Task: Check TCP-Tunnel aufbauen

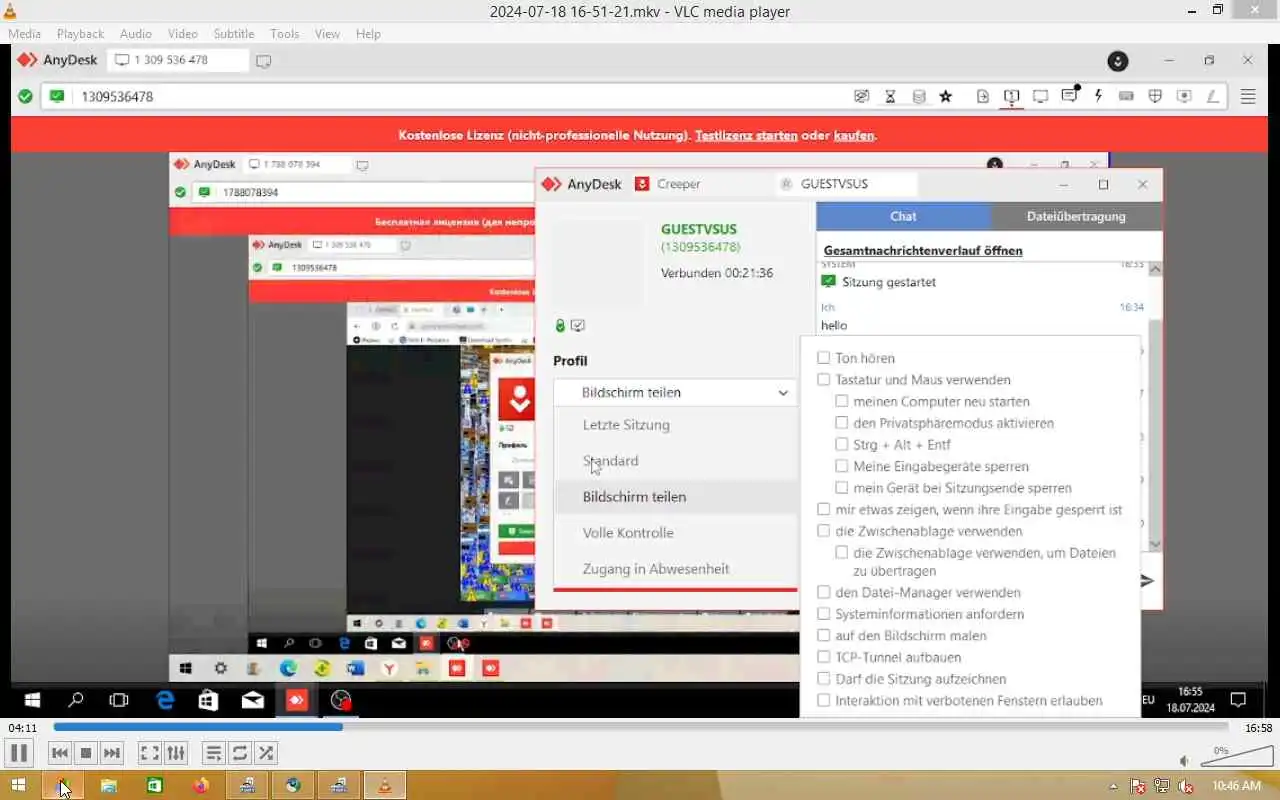Action: [824, 657]
